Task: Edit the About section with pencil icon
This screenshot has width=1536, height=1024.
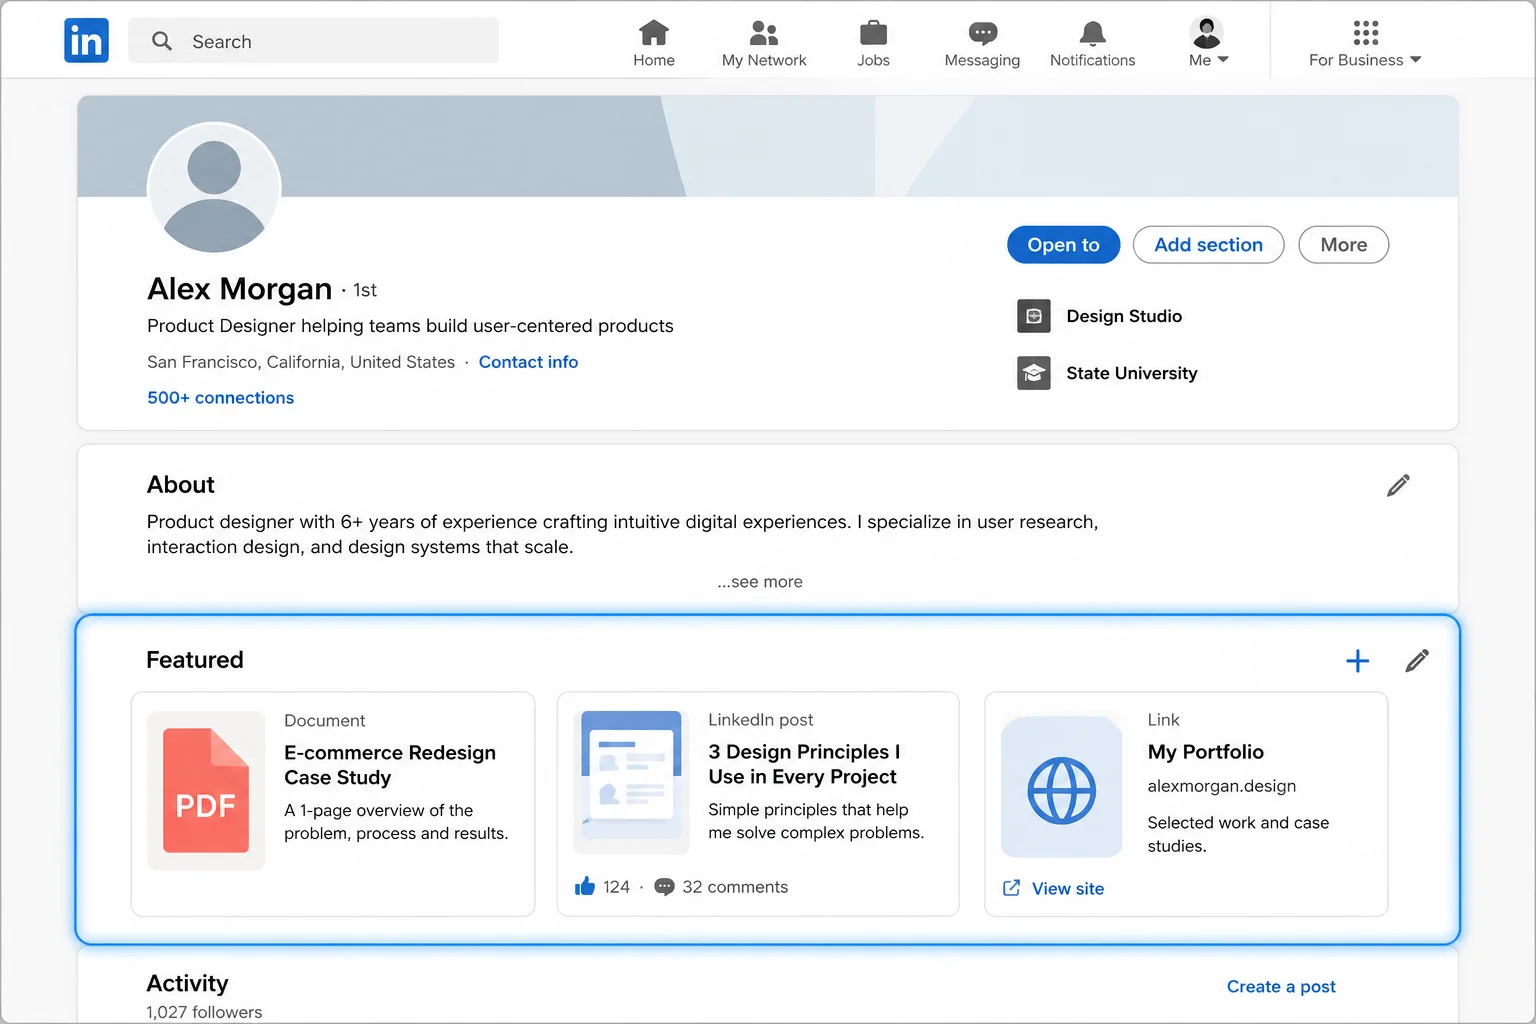Action: pyautogui.click(x=1398, y=485)
